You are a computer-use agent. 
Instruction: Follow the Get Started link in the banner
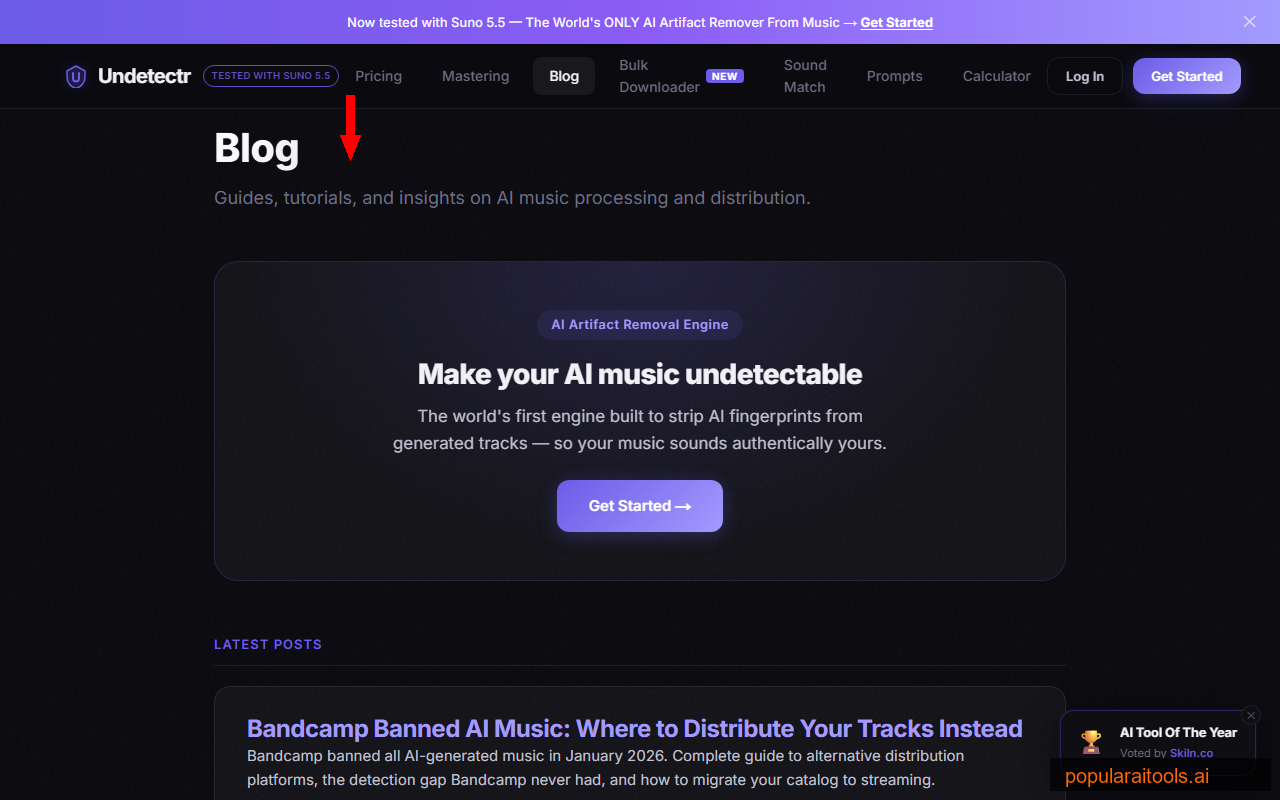pos(896,22)
